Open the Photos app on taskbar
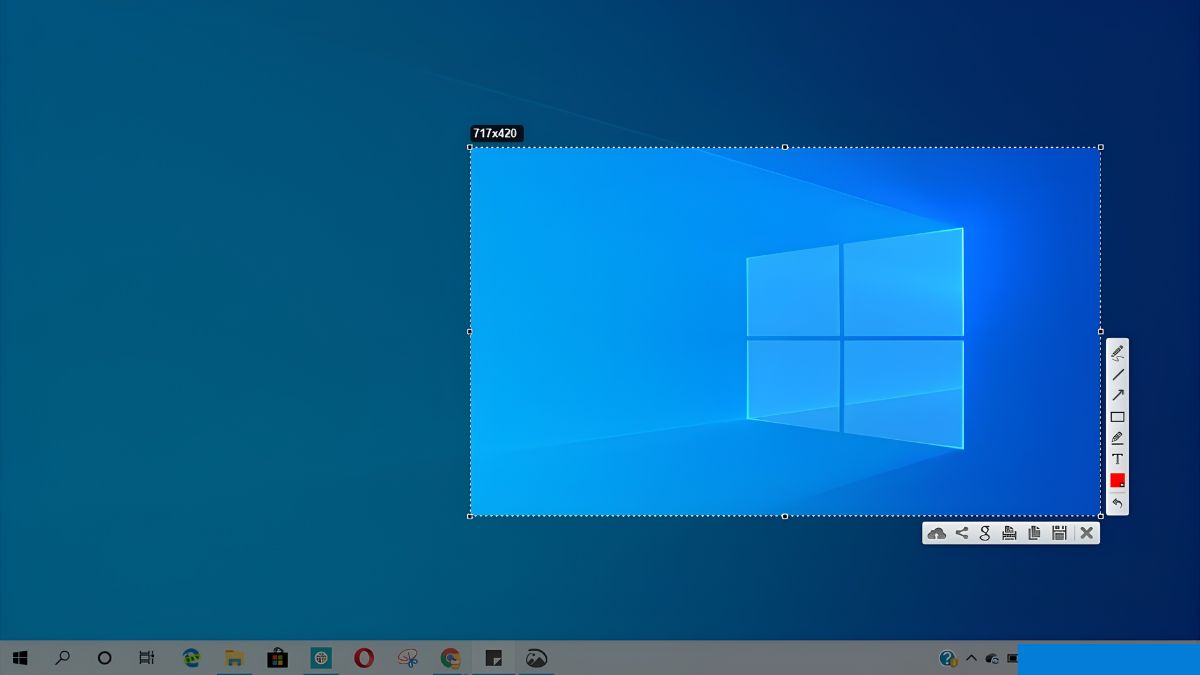 click(x=536, y=658)
